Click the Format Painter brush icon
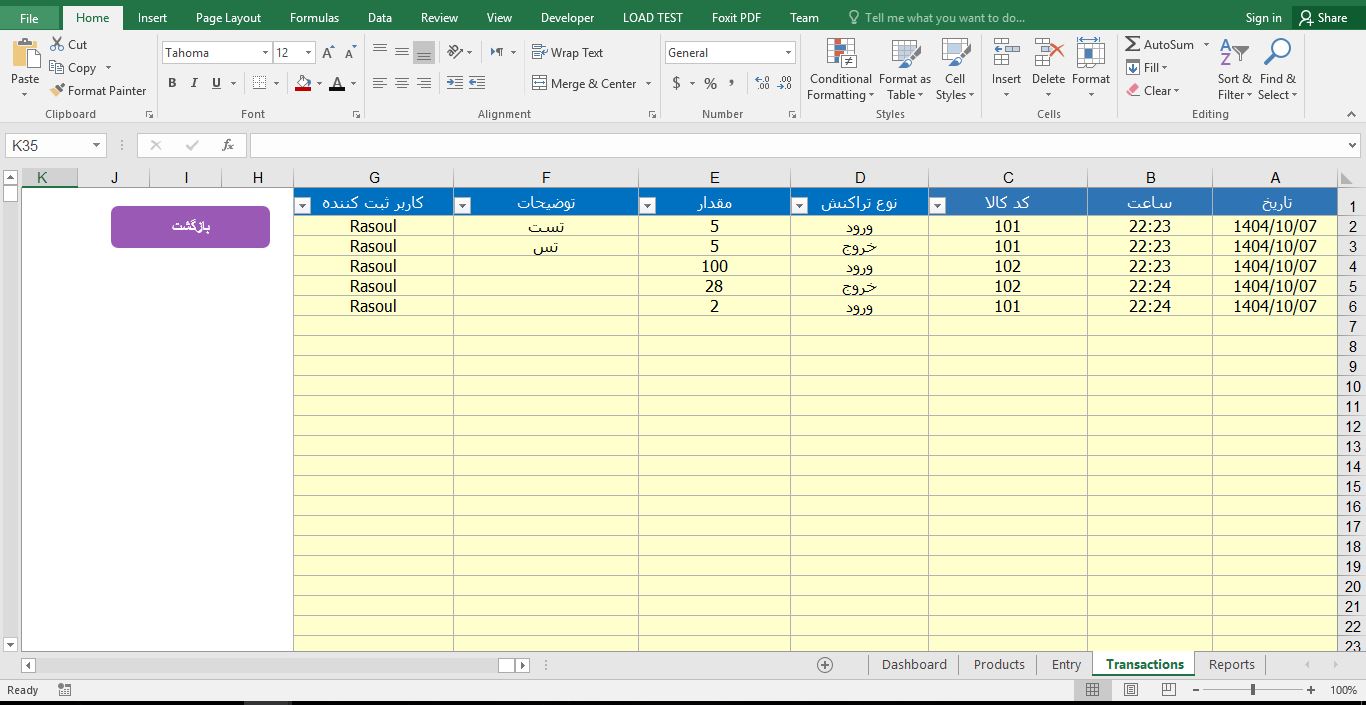The image size is (1366, 705). [x=58, y=90]
